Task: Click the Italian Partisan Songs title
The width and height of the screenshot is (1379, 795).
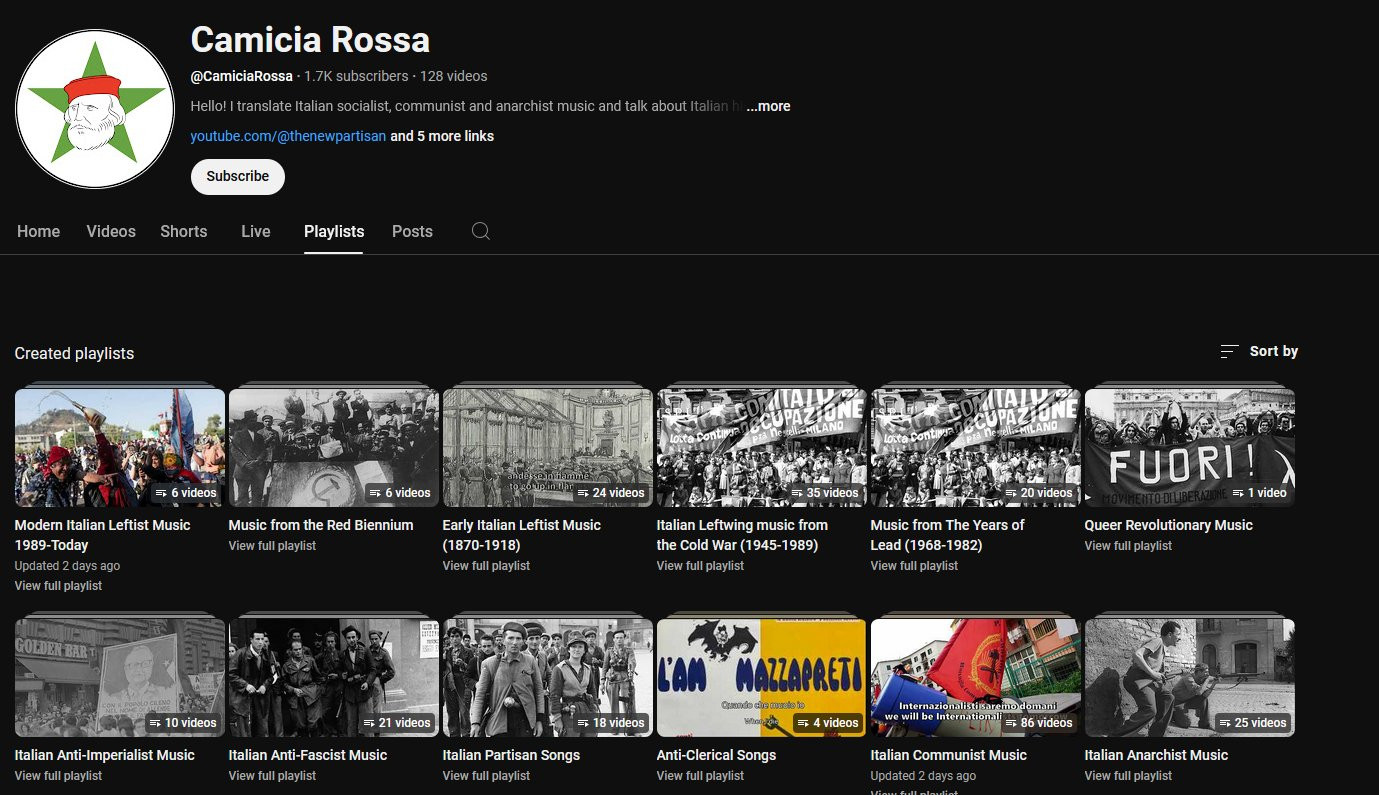Action: tap(511, 755)
